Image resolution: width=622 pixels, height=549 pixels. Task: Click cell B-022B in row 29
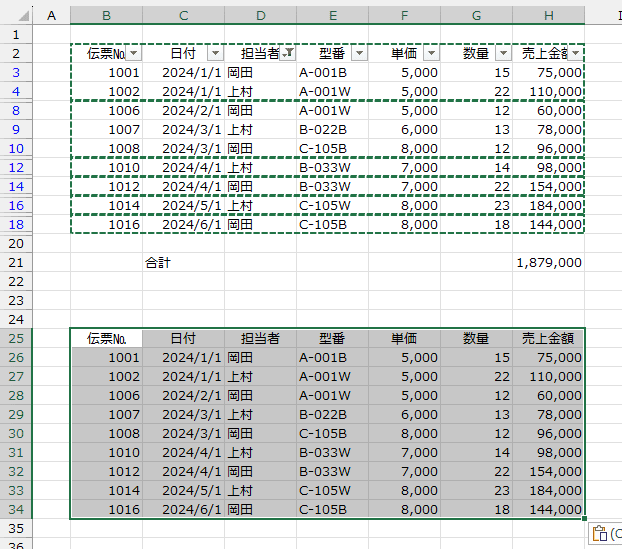pyautogui.click(x=332, y=414)
